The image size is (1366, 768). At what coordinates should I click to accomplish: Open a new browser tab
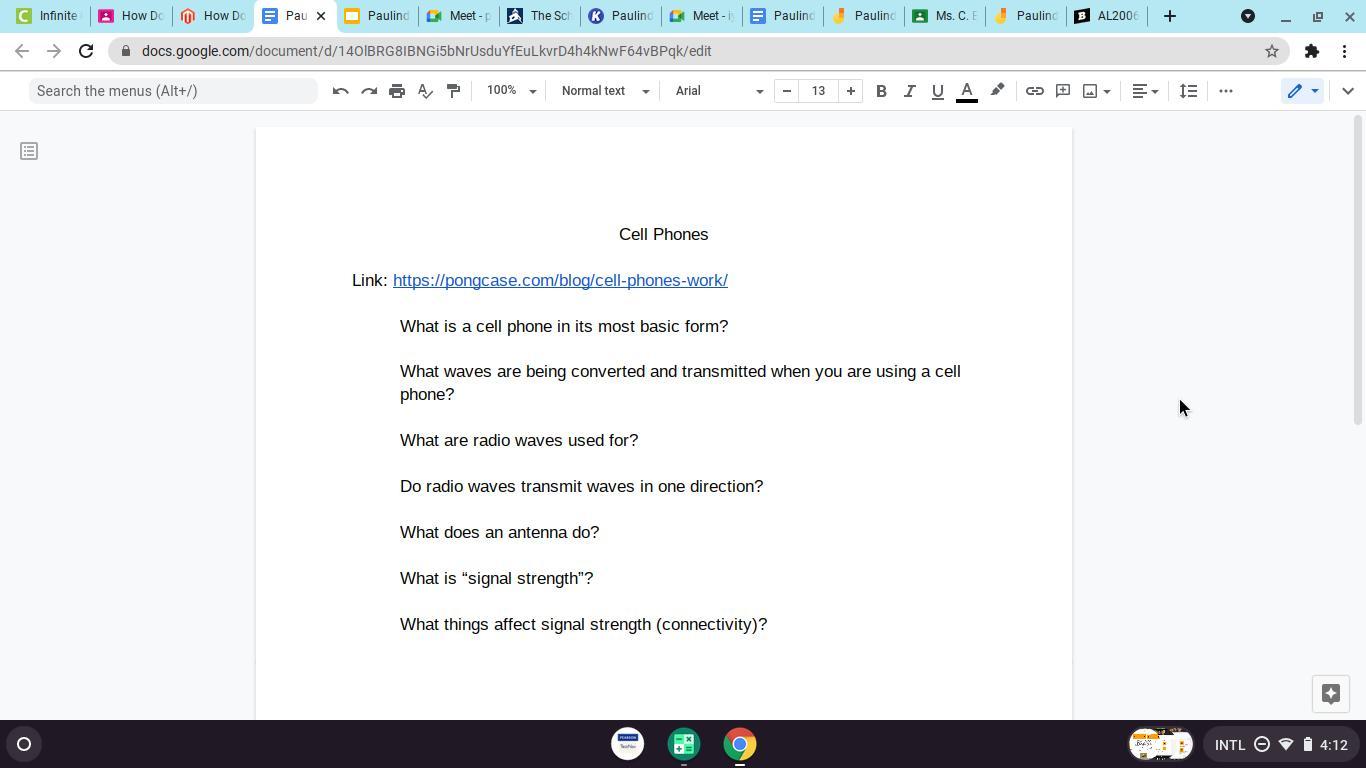pos(1170,16)
